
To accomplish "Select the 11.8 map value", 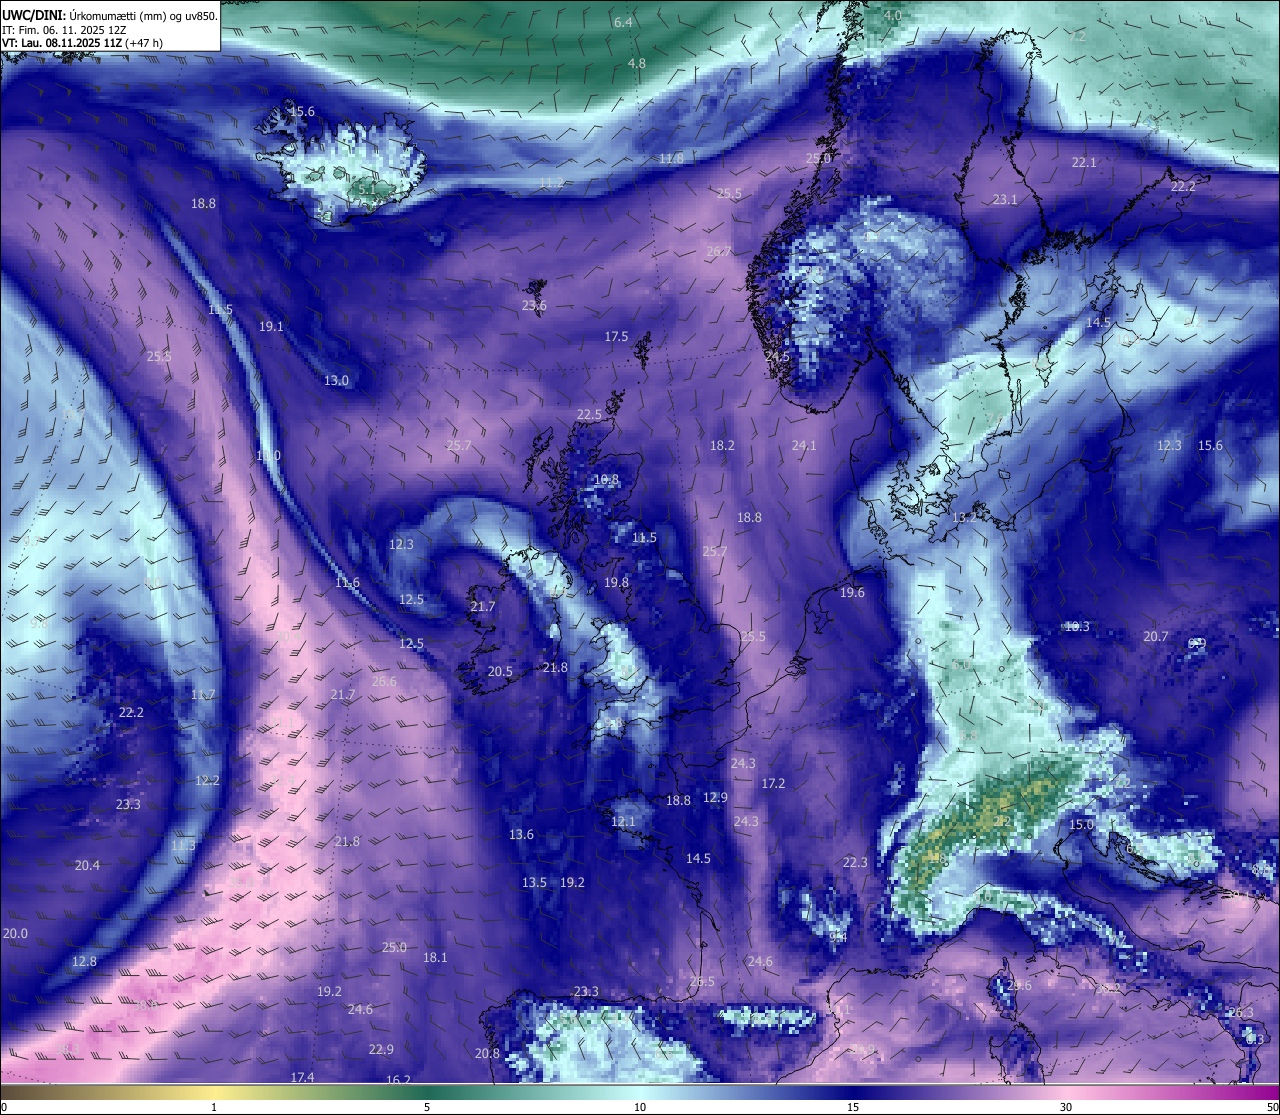I will [671, 158].
